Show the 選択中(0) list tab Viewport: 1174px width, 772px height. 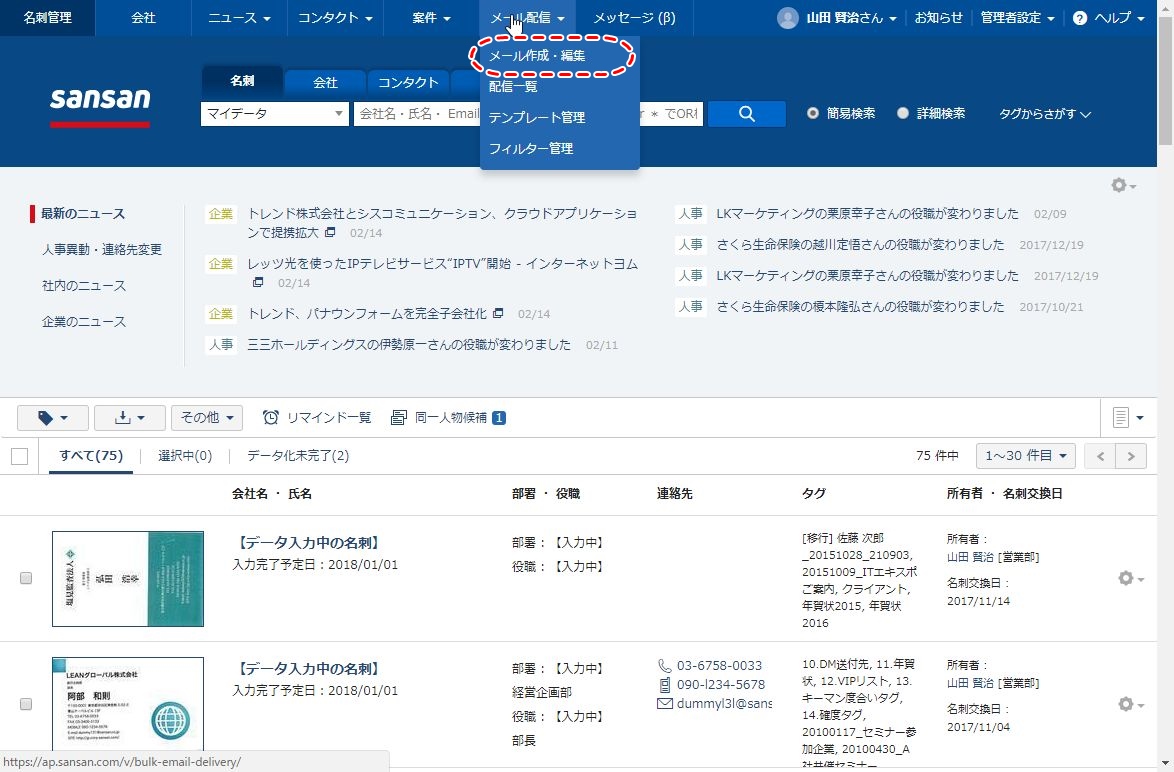tap(185, 455)
